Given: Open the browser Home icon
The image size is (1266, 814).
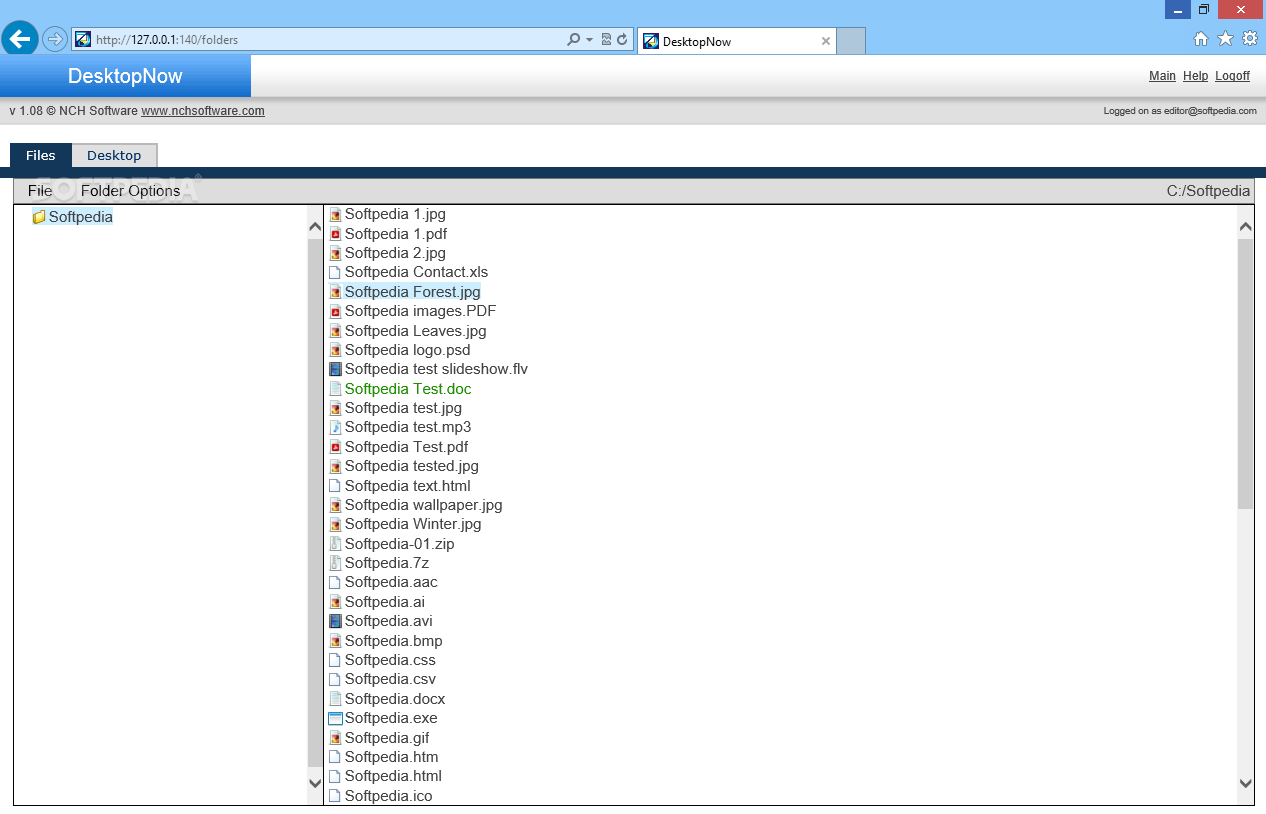Looking at the screenshot, I should pyautogui.click(x=1201, y=39).
